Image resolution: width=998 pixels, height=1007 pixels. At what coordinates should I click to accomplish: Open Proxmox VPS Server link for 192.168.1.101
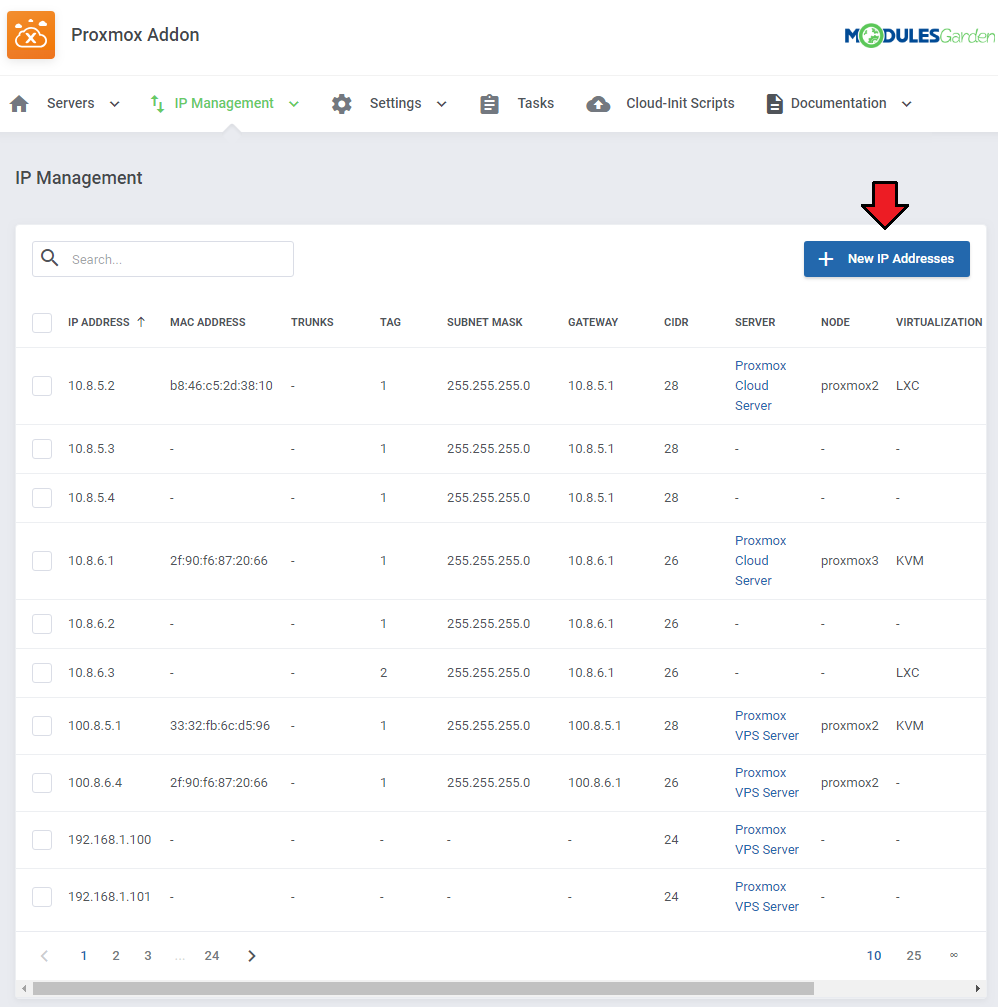point(767,897)
